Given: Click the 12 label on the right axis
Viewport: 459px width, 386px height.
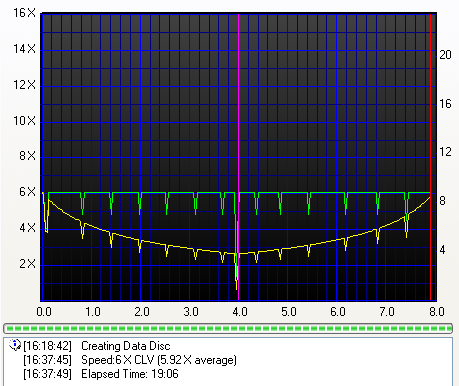Looking at the screenshot, I should pos(445,152).
